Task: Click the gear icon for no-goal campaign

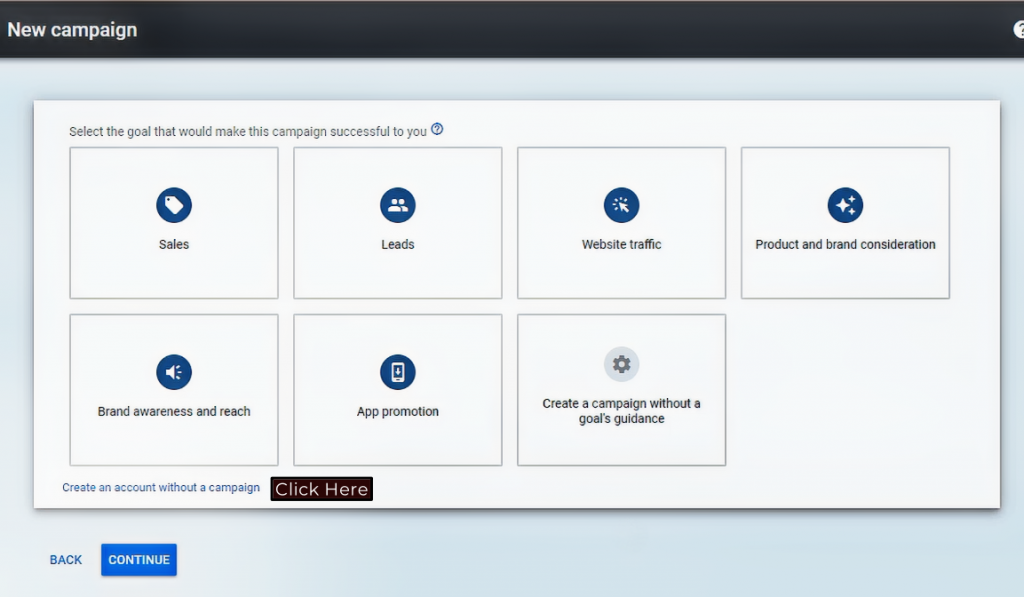Action: (621, 364)
